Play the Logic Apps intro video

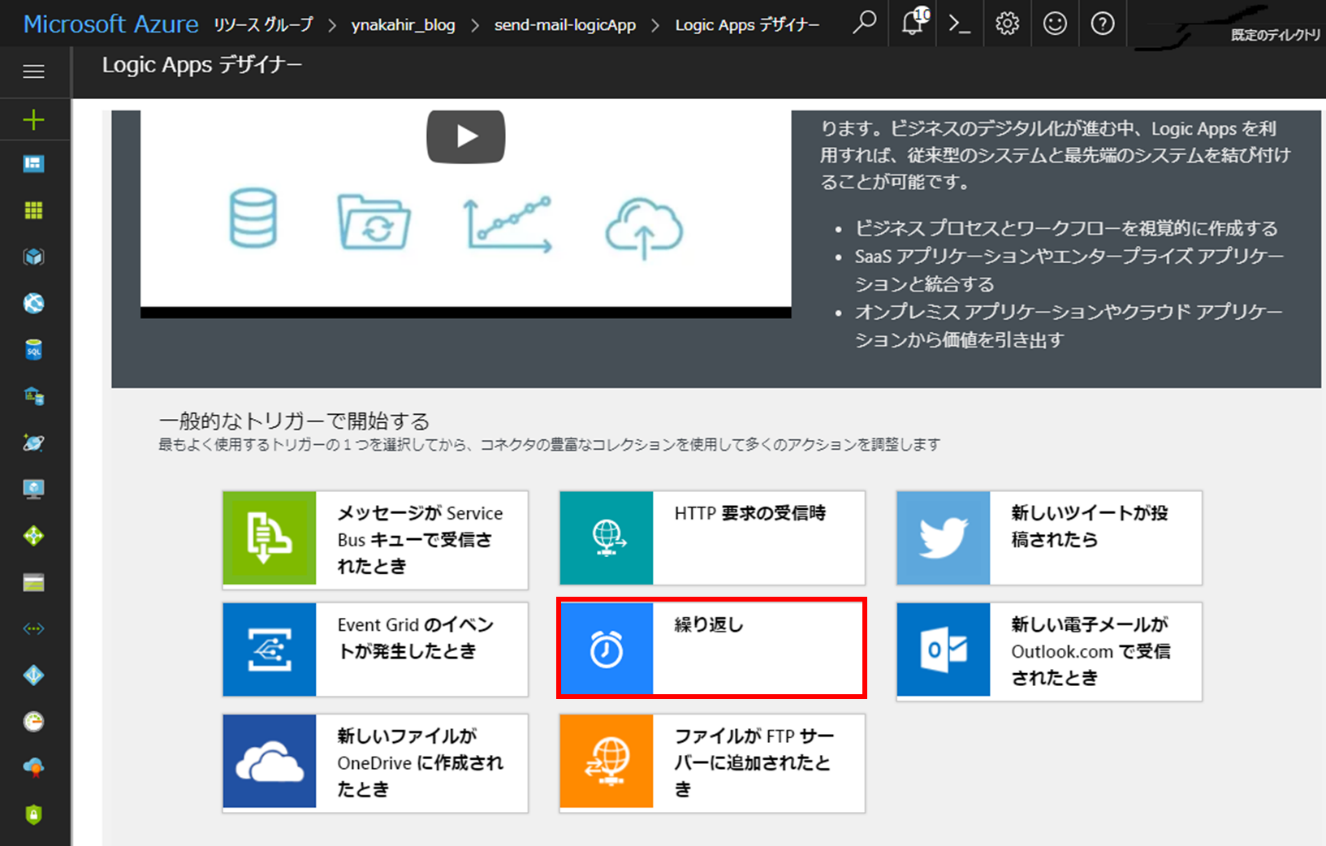466,137
